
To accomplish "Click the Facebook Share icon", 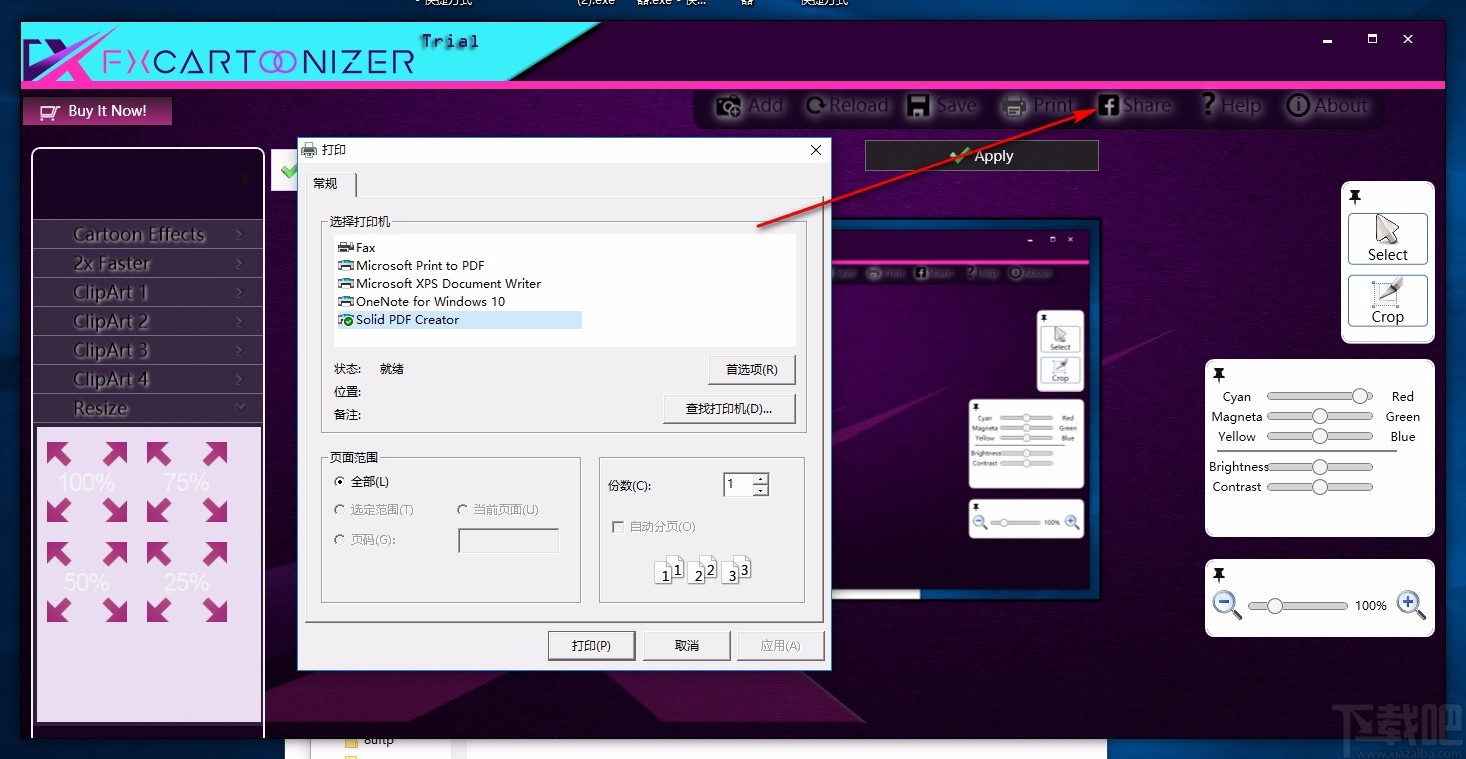I will [x=1108, y=105].
